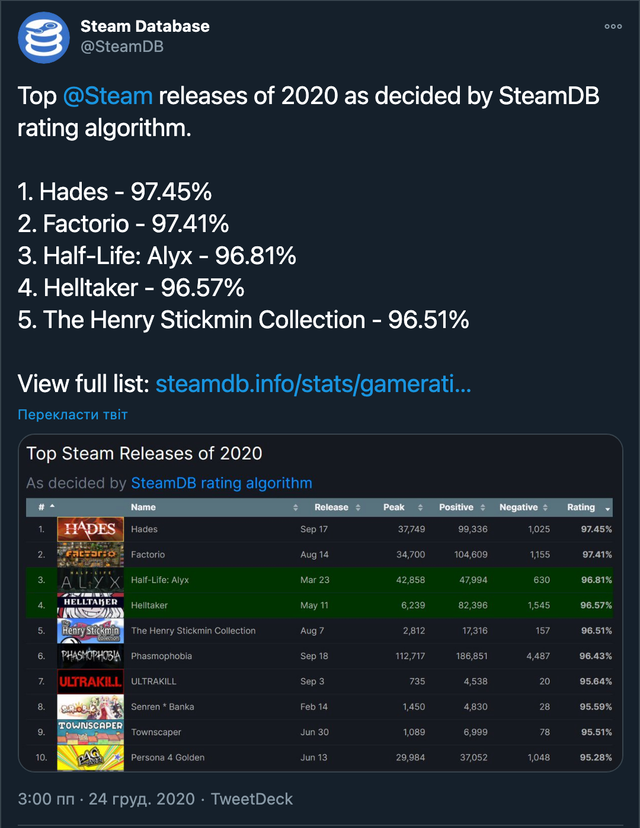Click the Hades game thumbnail
The width and height of the screenshot is (640, 828).
(x=91, y=529)
